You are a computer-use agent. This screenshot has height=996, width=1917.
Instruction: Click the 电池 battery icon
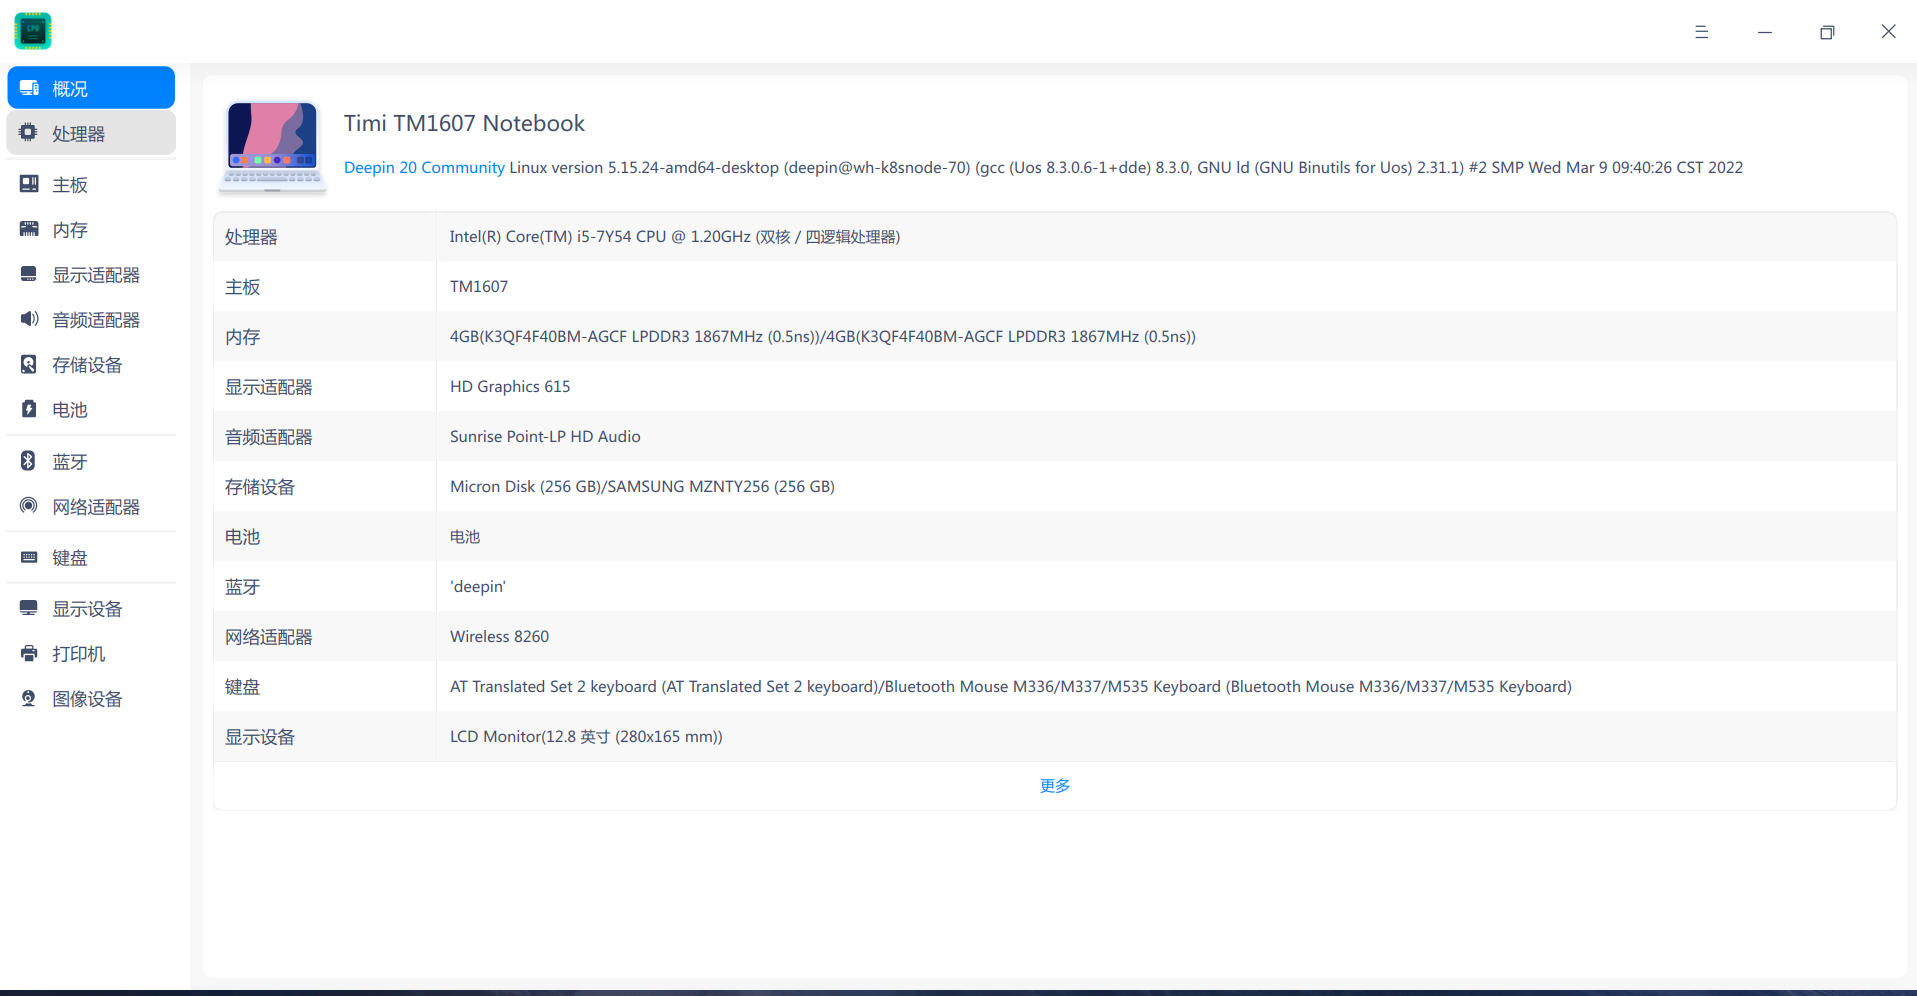pyautogui.click(x=29, y=409)
